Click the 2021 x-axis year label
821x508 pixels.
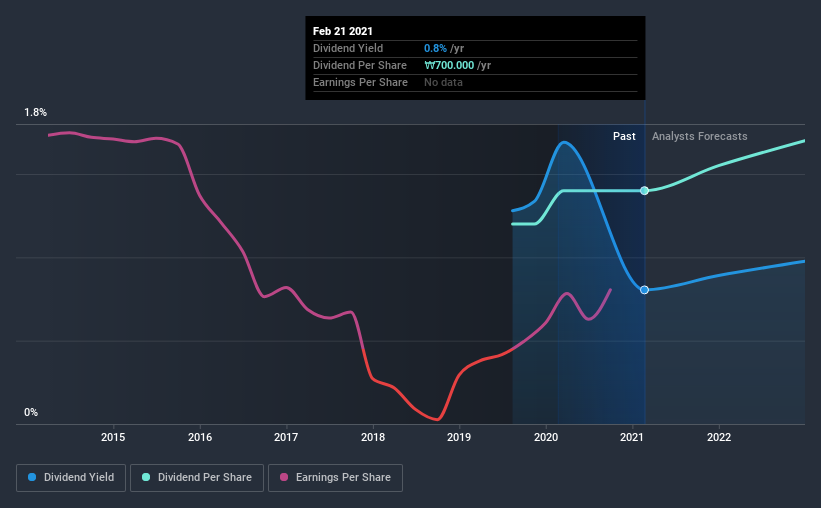[x=632, y=437]
